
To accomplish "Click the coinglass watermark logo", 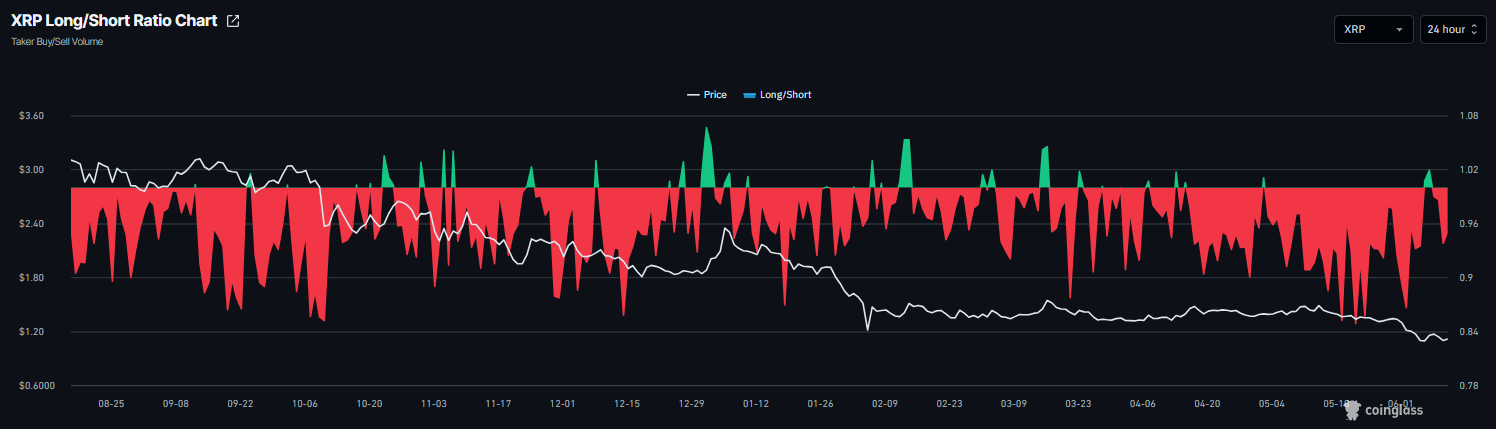I will 1386,409.
